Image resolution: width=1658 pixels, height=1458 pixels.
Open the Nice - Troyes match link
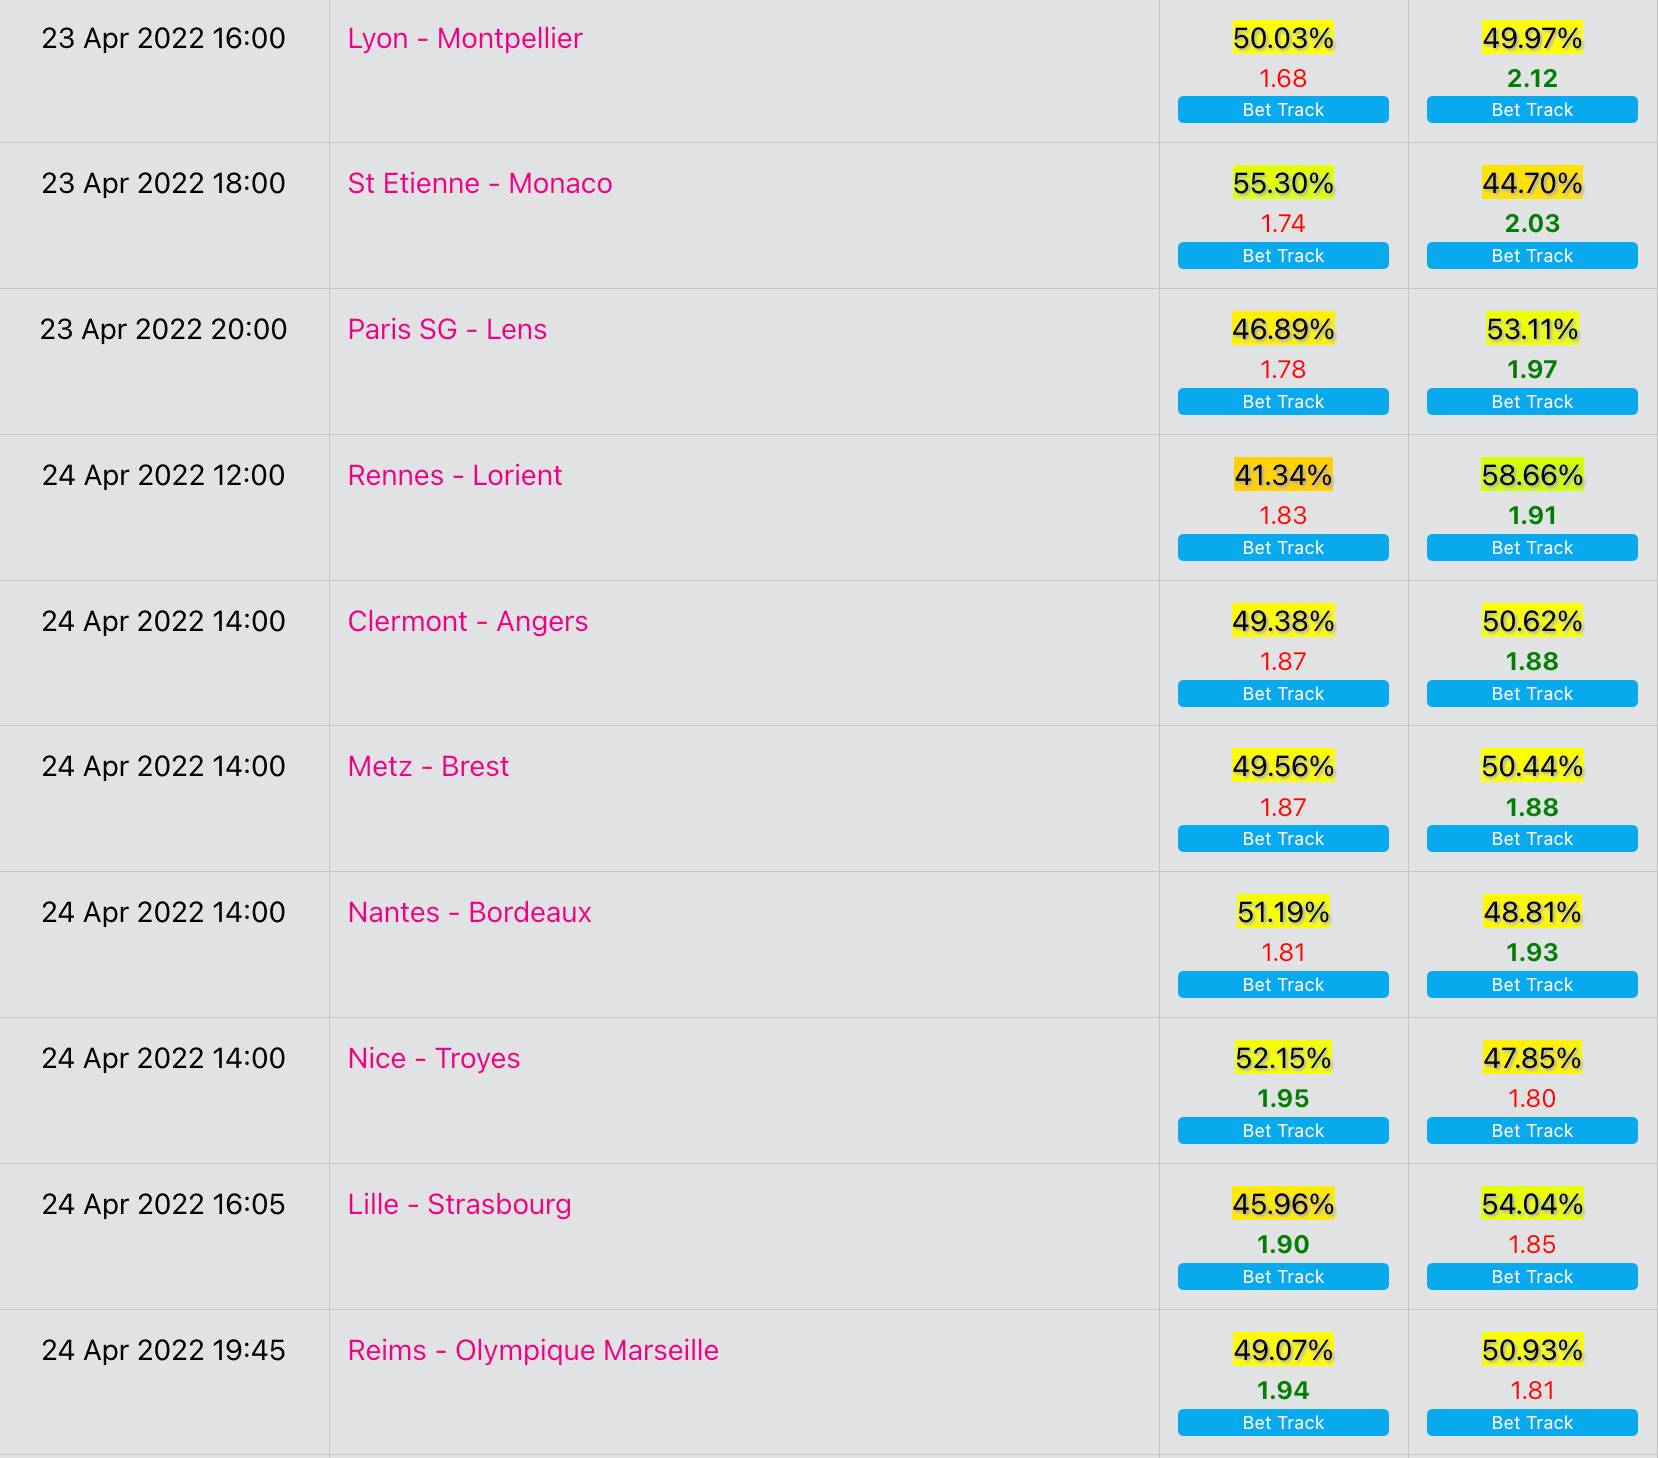[x=434, y=1059]
